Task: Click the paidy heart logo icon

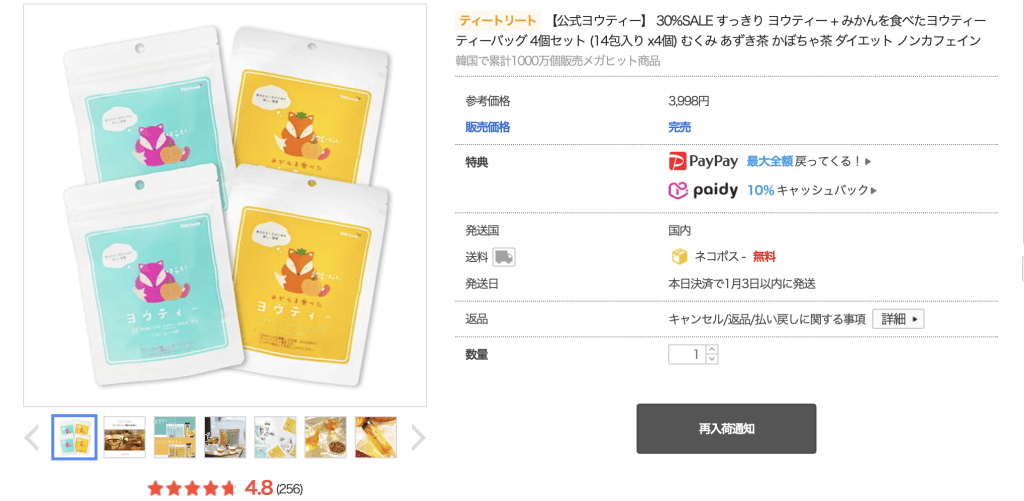Action: (x=679, y=190)
